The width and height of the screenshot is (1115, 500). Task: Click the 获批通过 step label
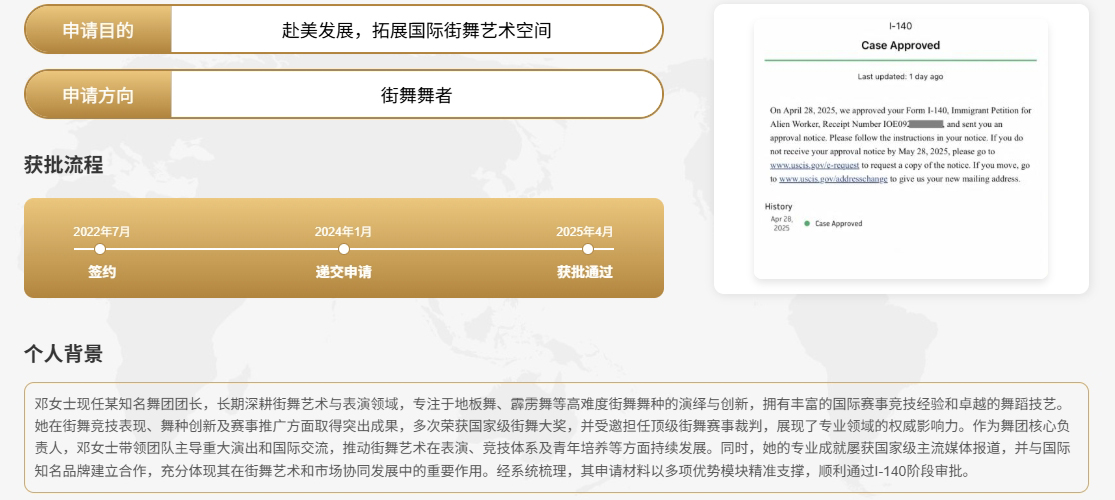(x=585, y=272)
